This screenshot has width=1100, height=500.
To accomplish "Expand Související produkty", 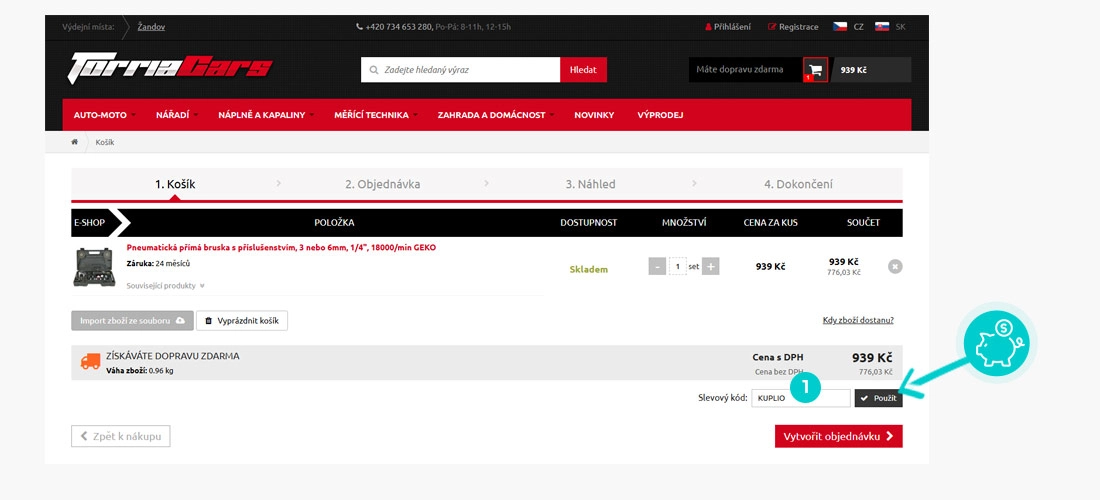I will 166,285.
